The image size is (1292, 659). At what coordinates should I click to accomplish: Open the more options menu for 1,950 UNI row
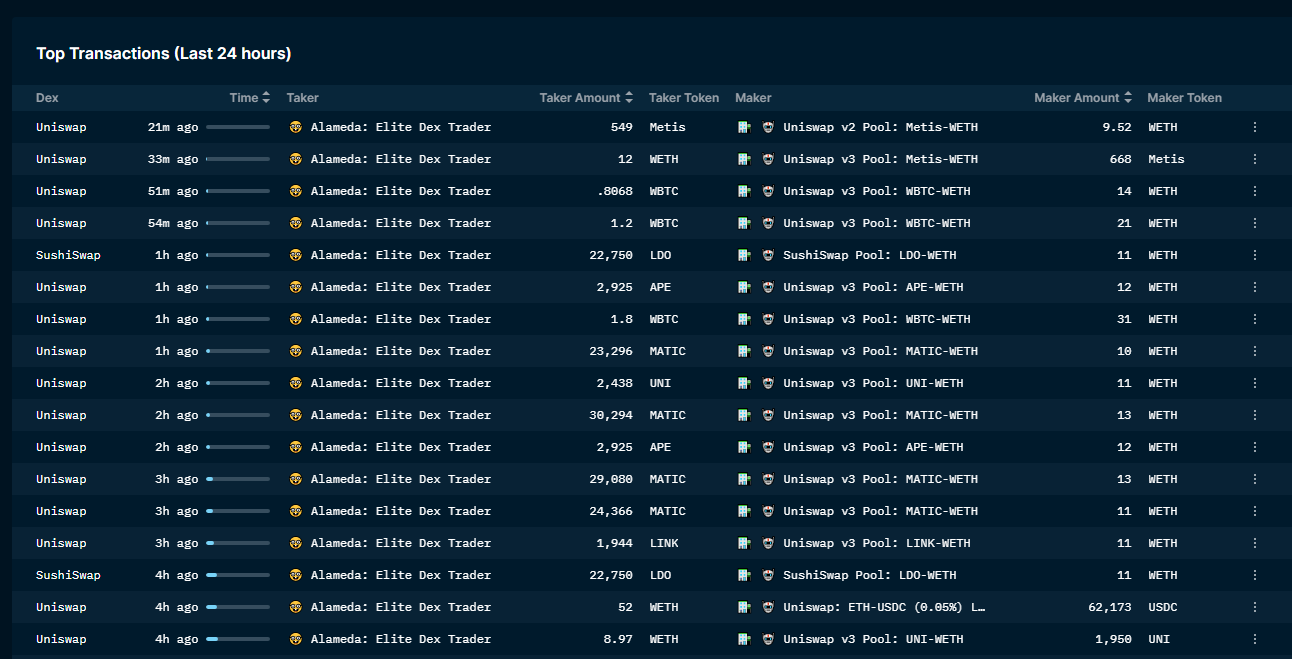(x=1254, y=639)
